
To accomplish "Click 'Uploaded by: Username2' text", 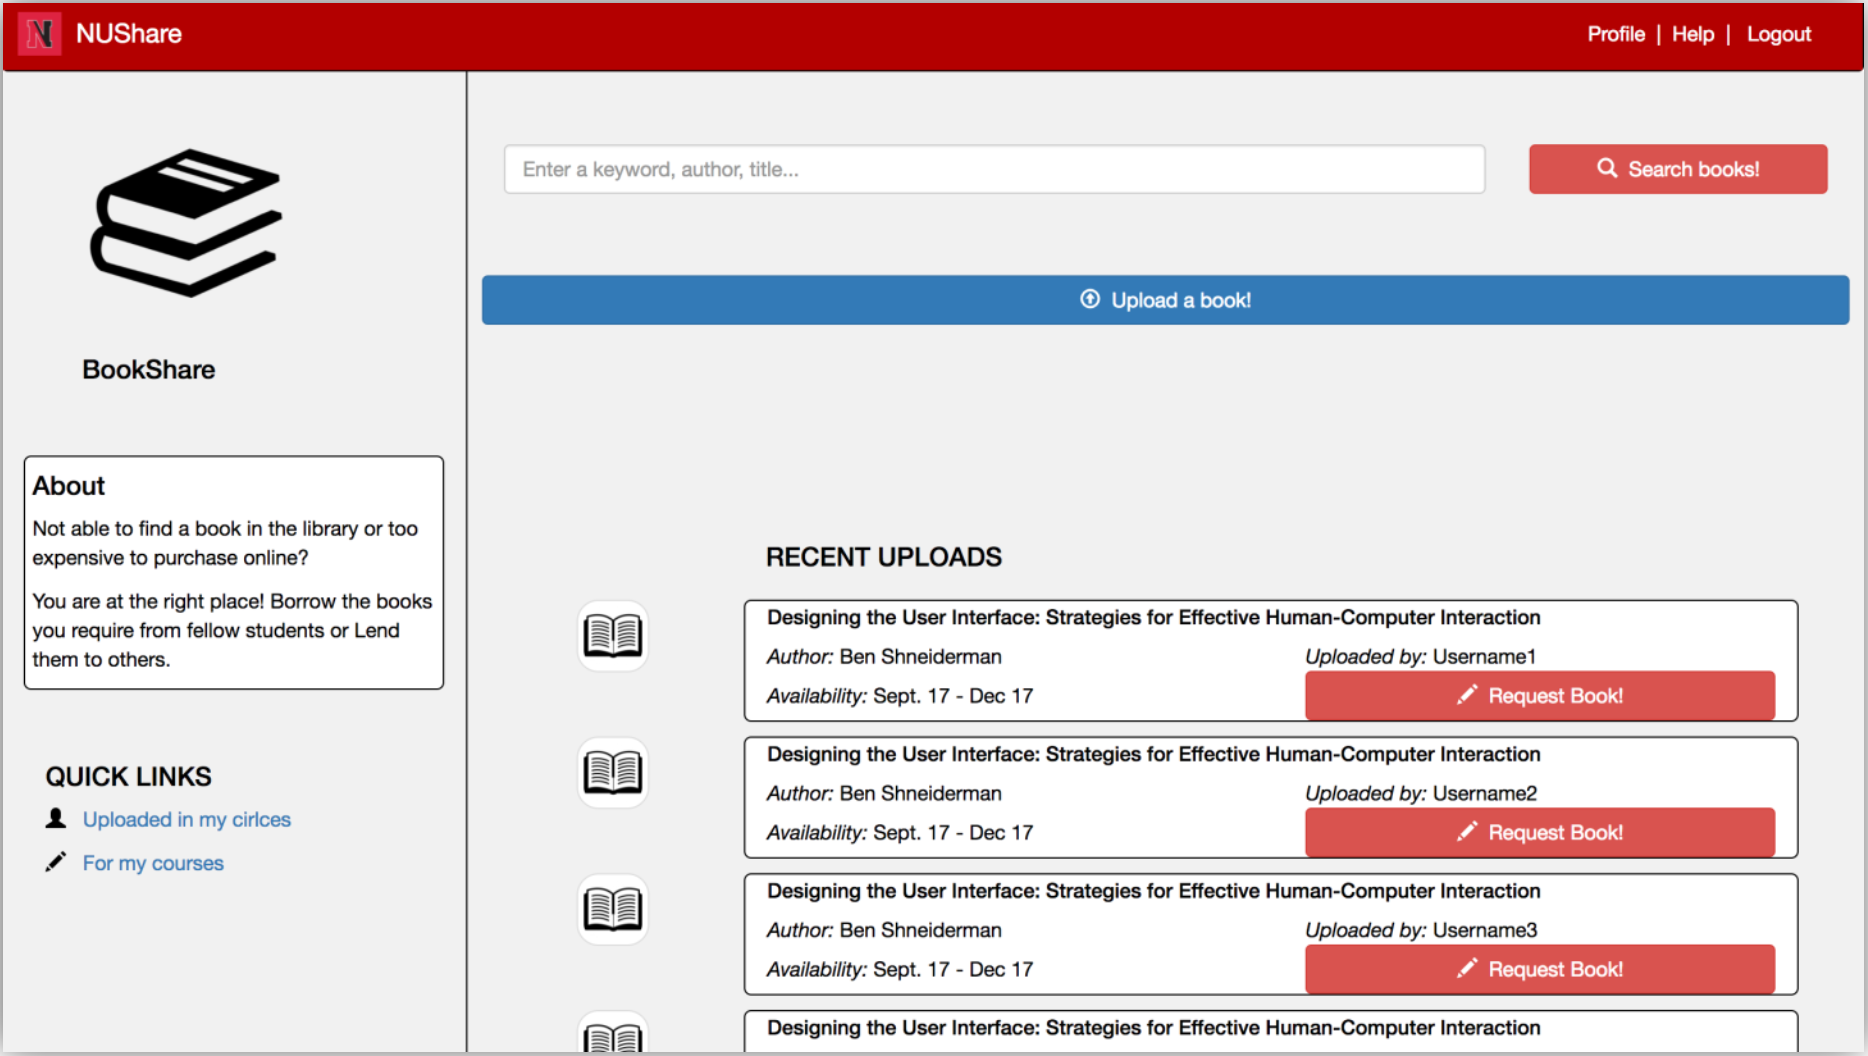I will (1421, 794).
